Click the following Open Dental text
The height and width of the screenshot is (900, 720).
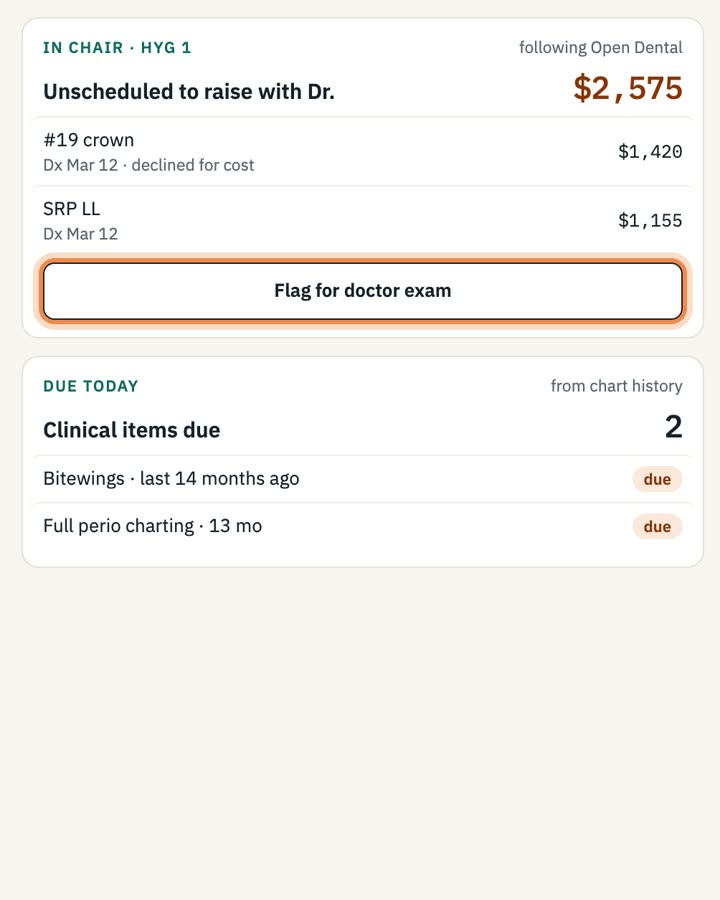pyautogui.click(x=601, y=48)
